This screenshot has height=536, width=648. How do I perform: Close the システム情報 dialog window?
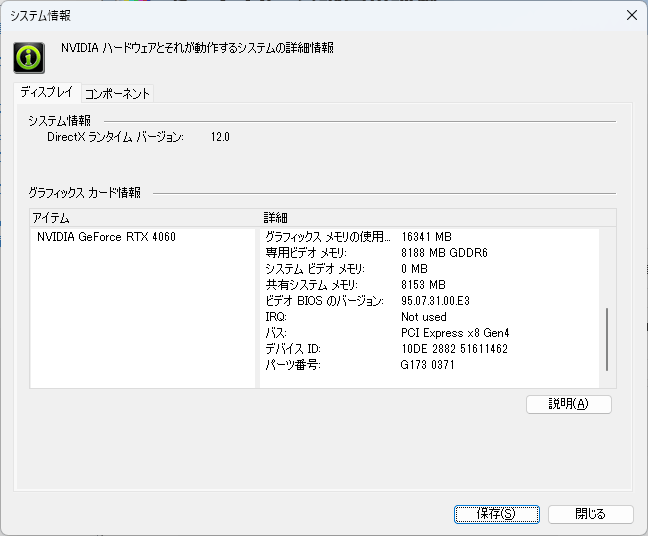pyautogui.click(x=631, y=15)
